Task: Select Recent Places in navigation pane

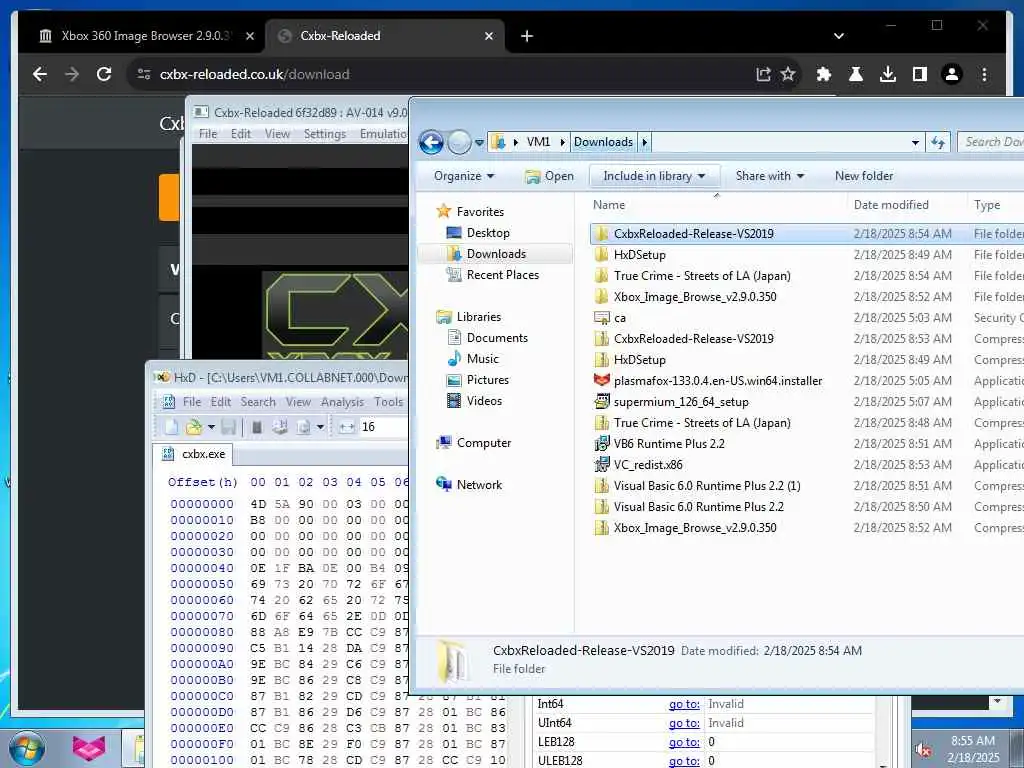Action: click(502, 275)
